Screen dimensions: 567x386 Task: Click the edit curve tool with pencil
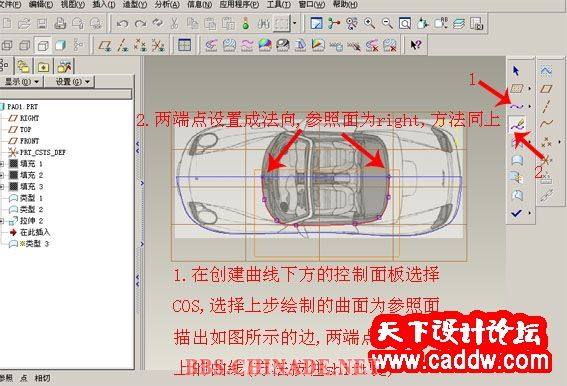pyautogui.click(x=517, y=124)
